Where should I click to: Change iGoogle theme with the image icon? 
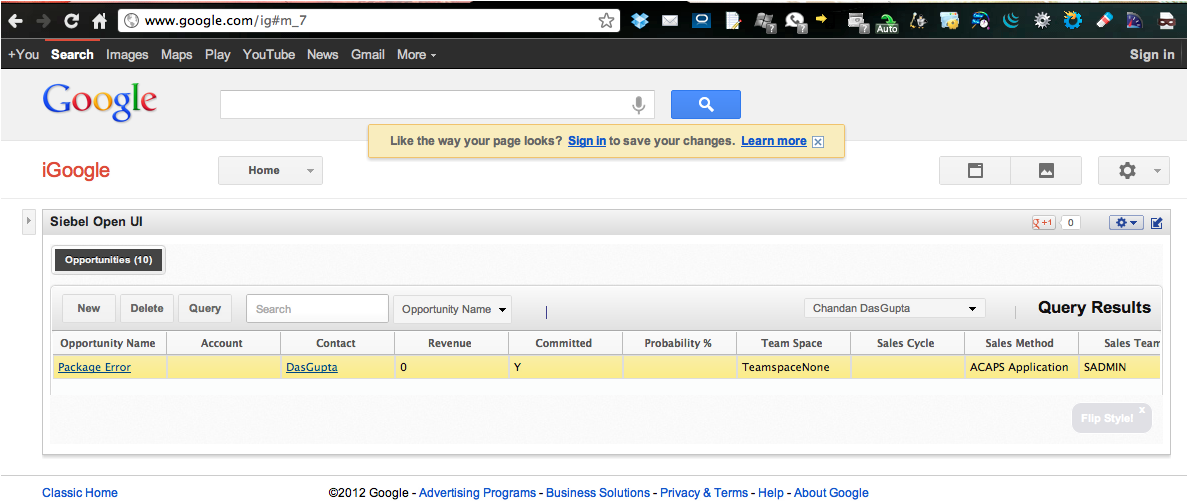pos(1046,171)
